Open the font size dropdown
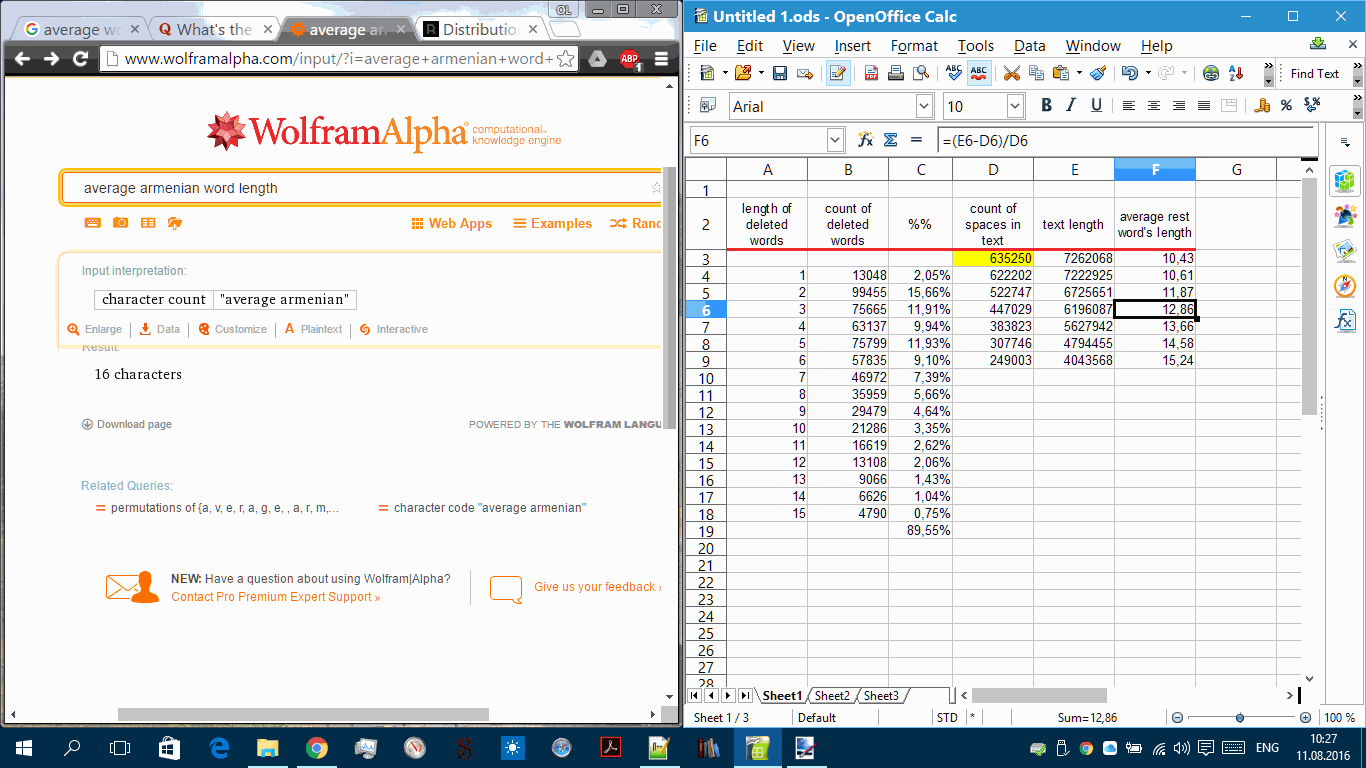The height and width of the screenshot is (768, 1366). point(1015,106)
